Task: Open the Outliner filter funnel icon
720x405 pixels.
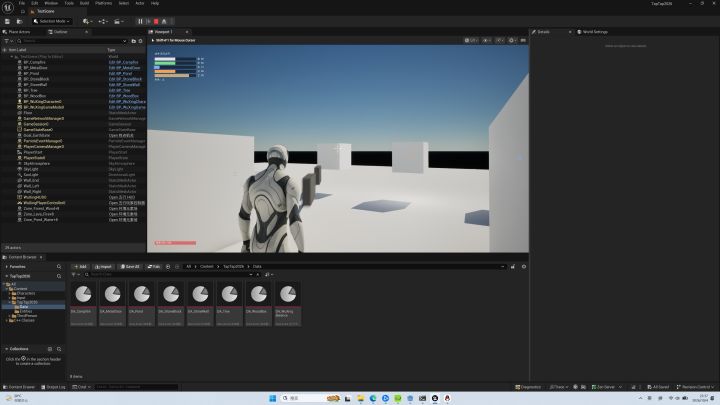Action: click(8, 41)
